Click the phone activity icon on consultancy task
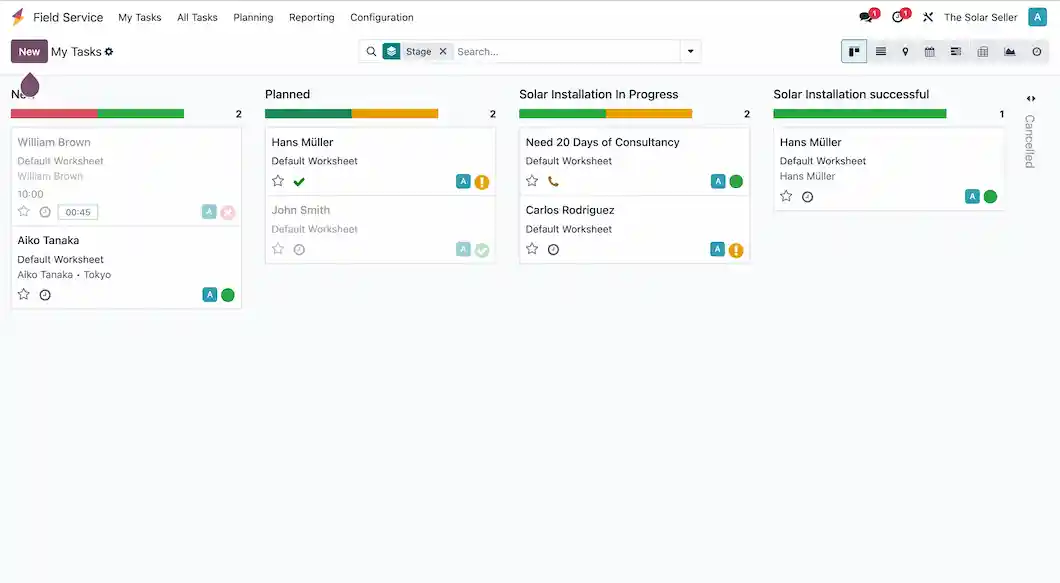The width and height of the screenshot is (1060, 583). (x=554, y=182)
